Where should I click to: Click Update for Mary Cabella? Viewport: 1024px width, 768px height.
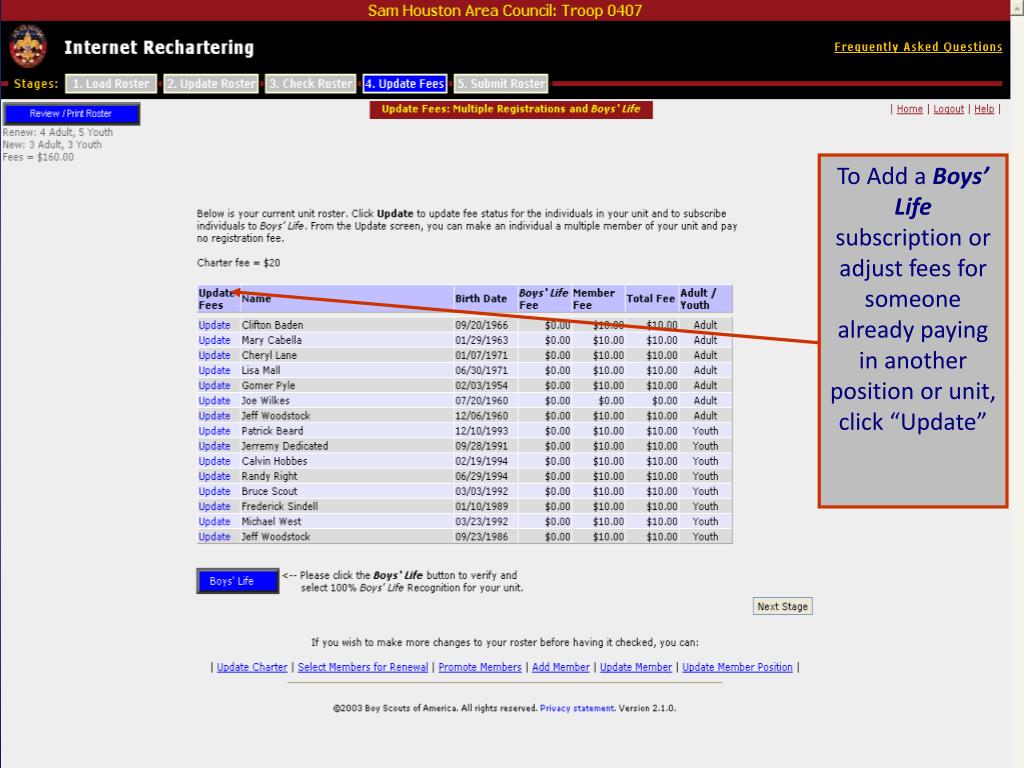point(214,340)
